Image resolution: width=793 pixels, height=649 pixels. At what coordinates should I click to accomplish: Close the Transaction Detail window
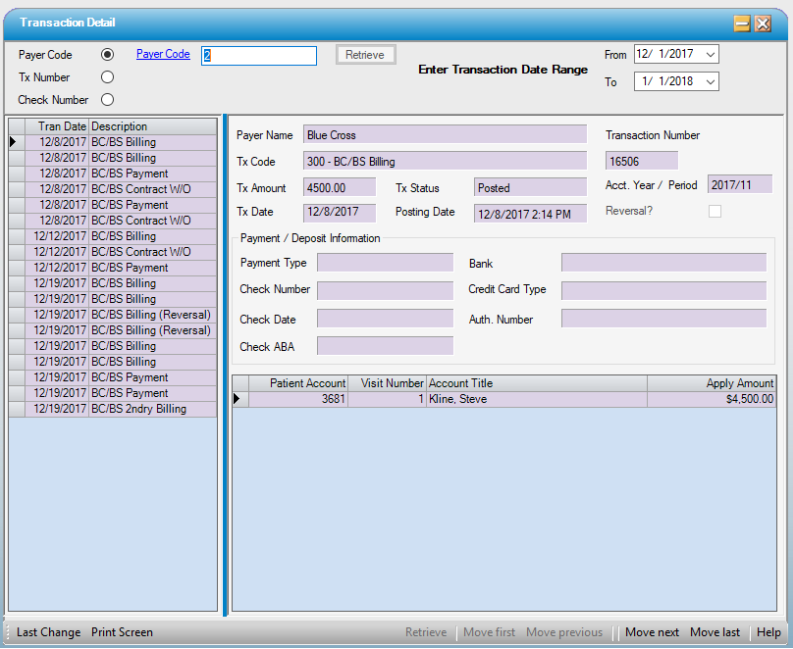coord(763,24)
